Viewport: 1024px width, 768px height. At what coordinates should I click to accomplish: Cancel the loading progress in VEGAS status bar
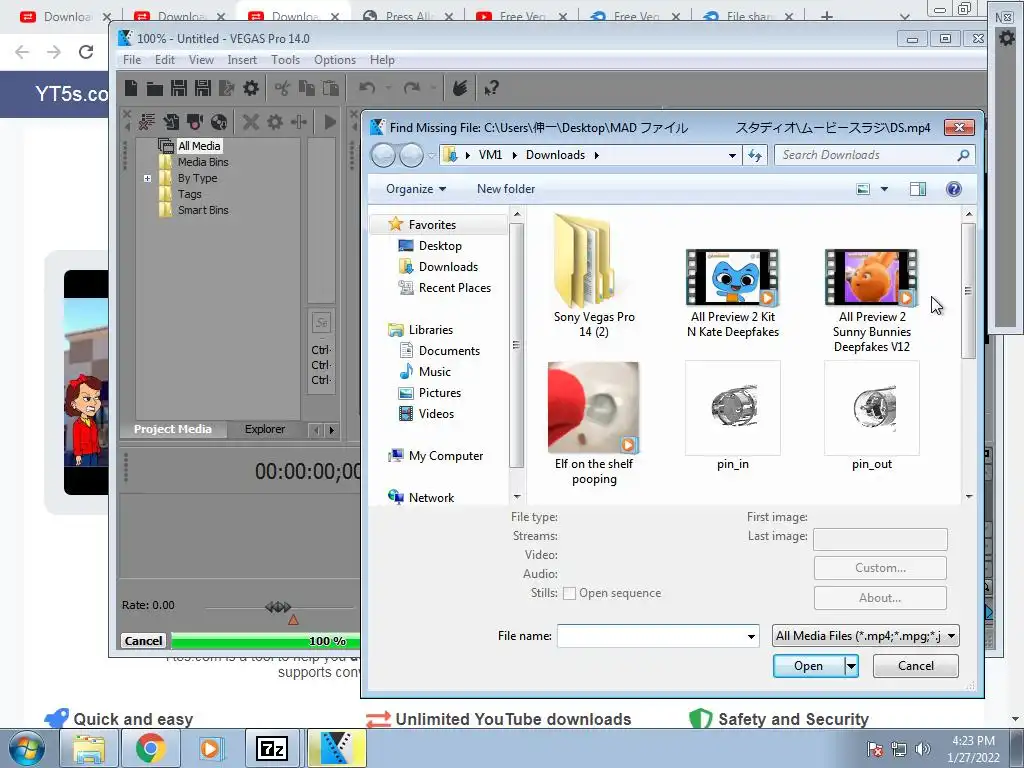click(143, 641)
